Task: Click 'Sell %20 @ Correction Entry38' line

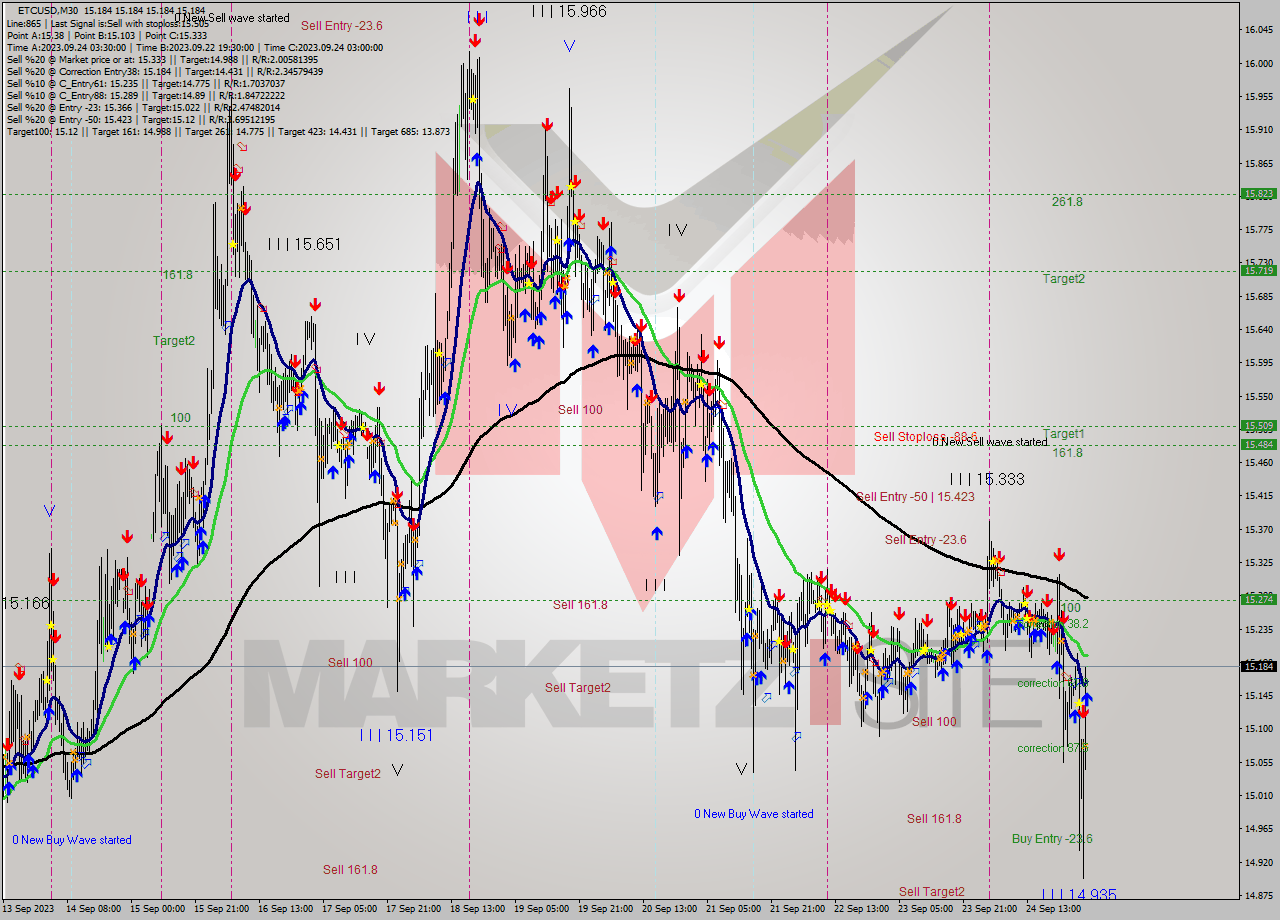Action: click(164, 72)
